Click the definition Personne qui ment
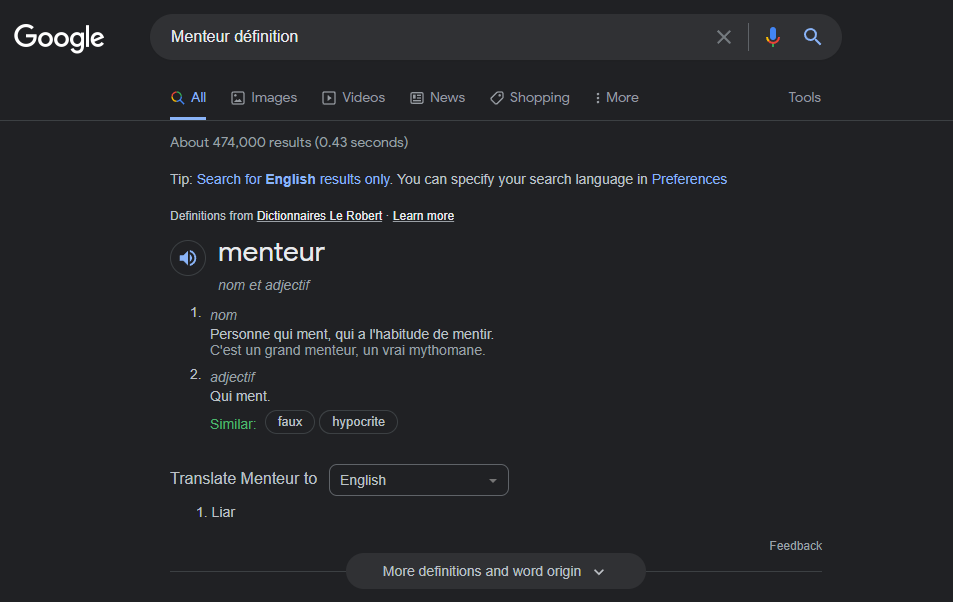953x602 pixels. (352, 334)
